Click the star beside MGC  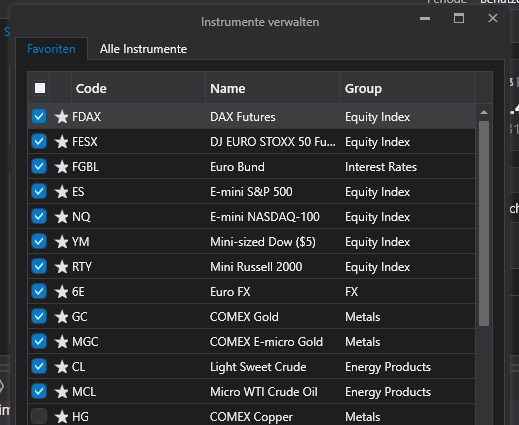pos(62,342)
